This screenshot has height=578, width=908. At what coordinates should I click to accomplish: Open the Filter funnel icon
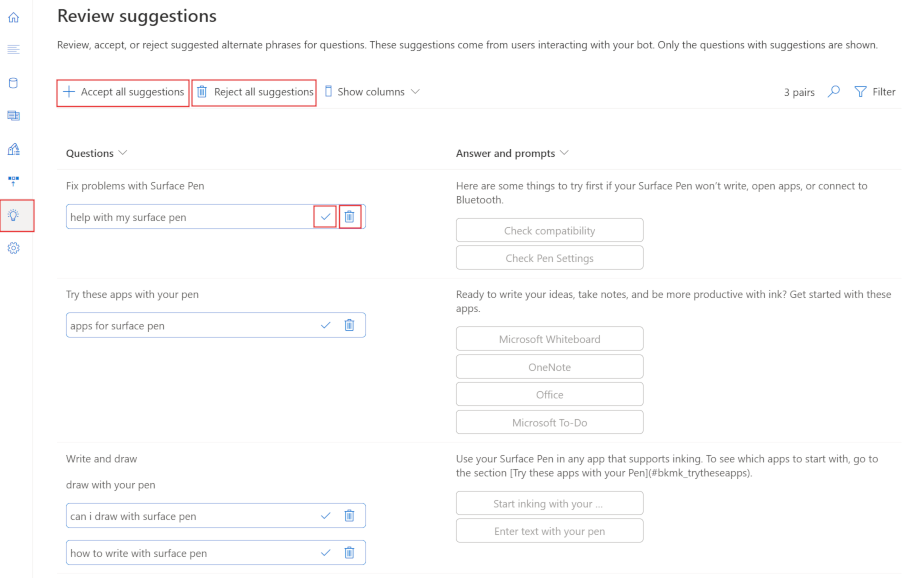(861, 91)
